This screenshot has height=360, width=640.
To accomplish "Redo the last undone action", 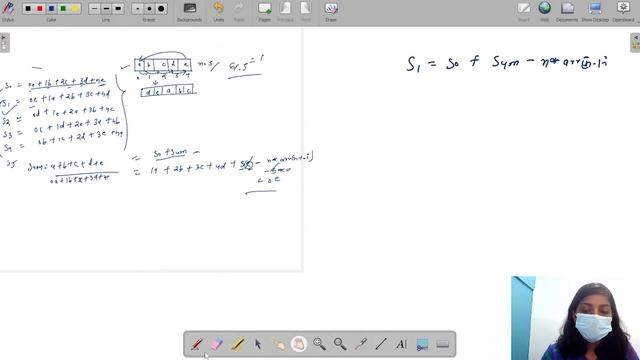I will (239, 11).
